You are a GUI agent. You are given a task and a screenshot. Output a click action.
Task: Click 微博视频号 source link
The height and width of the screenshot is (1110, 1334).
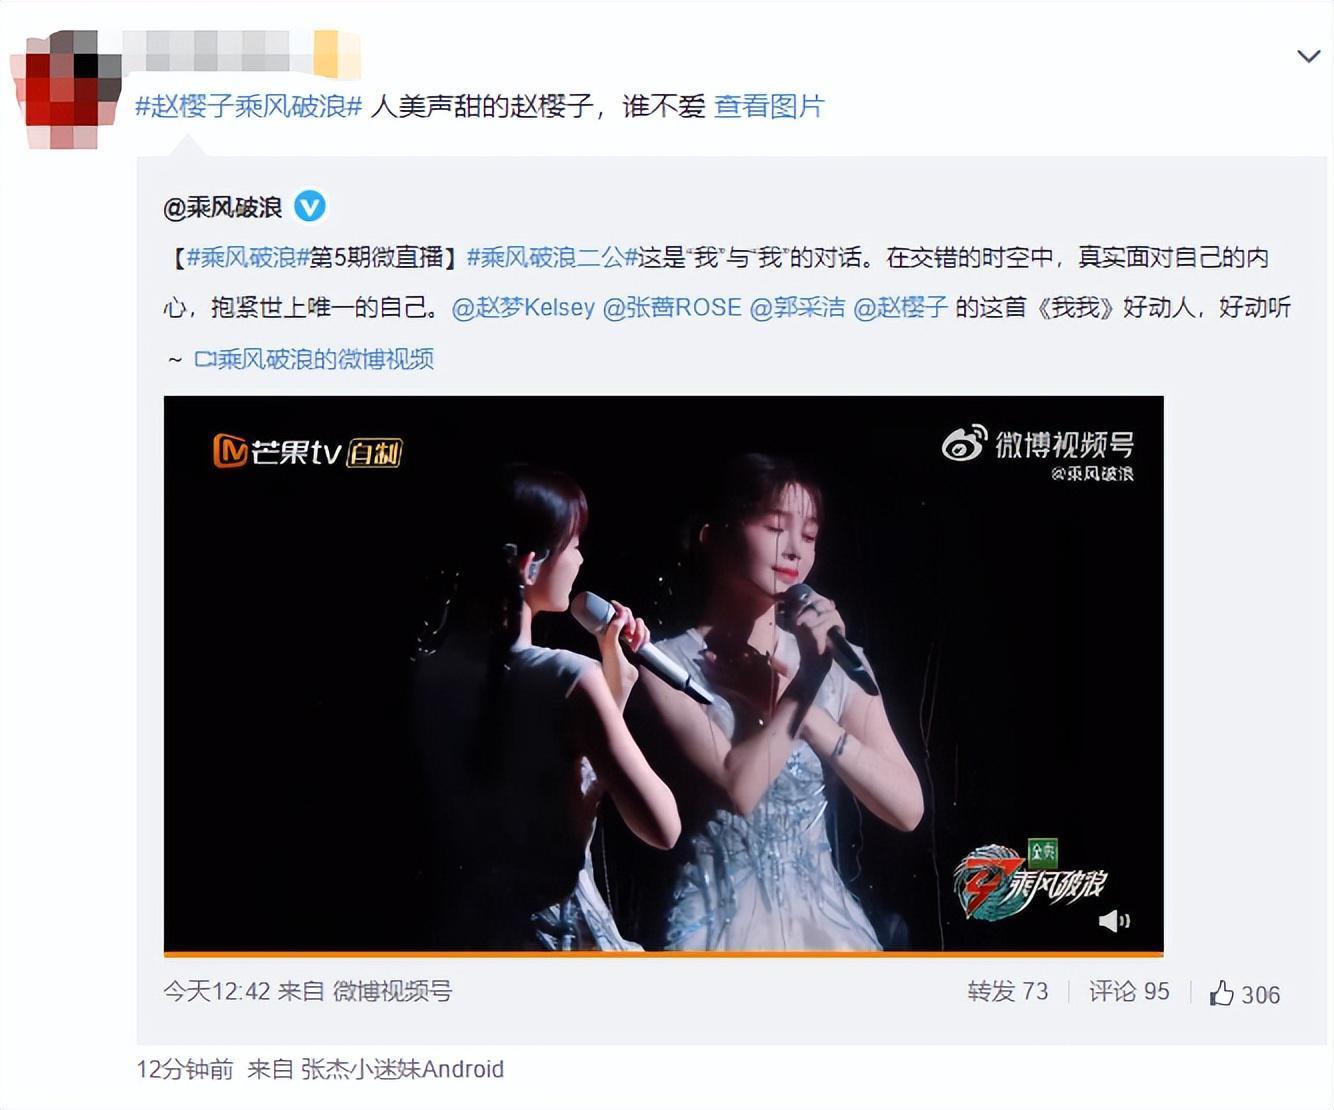point(392,991)
